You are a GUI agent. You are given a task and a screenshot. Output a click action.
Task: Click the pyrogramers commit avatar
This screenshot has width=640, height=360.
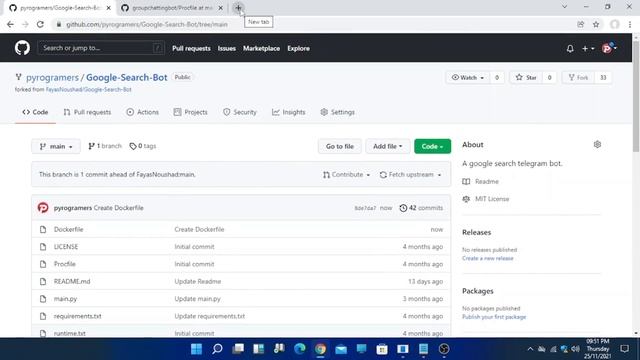pyautogui.click(x=43, y=208)
